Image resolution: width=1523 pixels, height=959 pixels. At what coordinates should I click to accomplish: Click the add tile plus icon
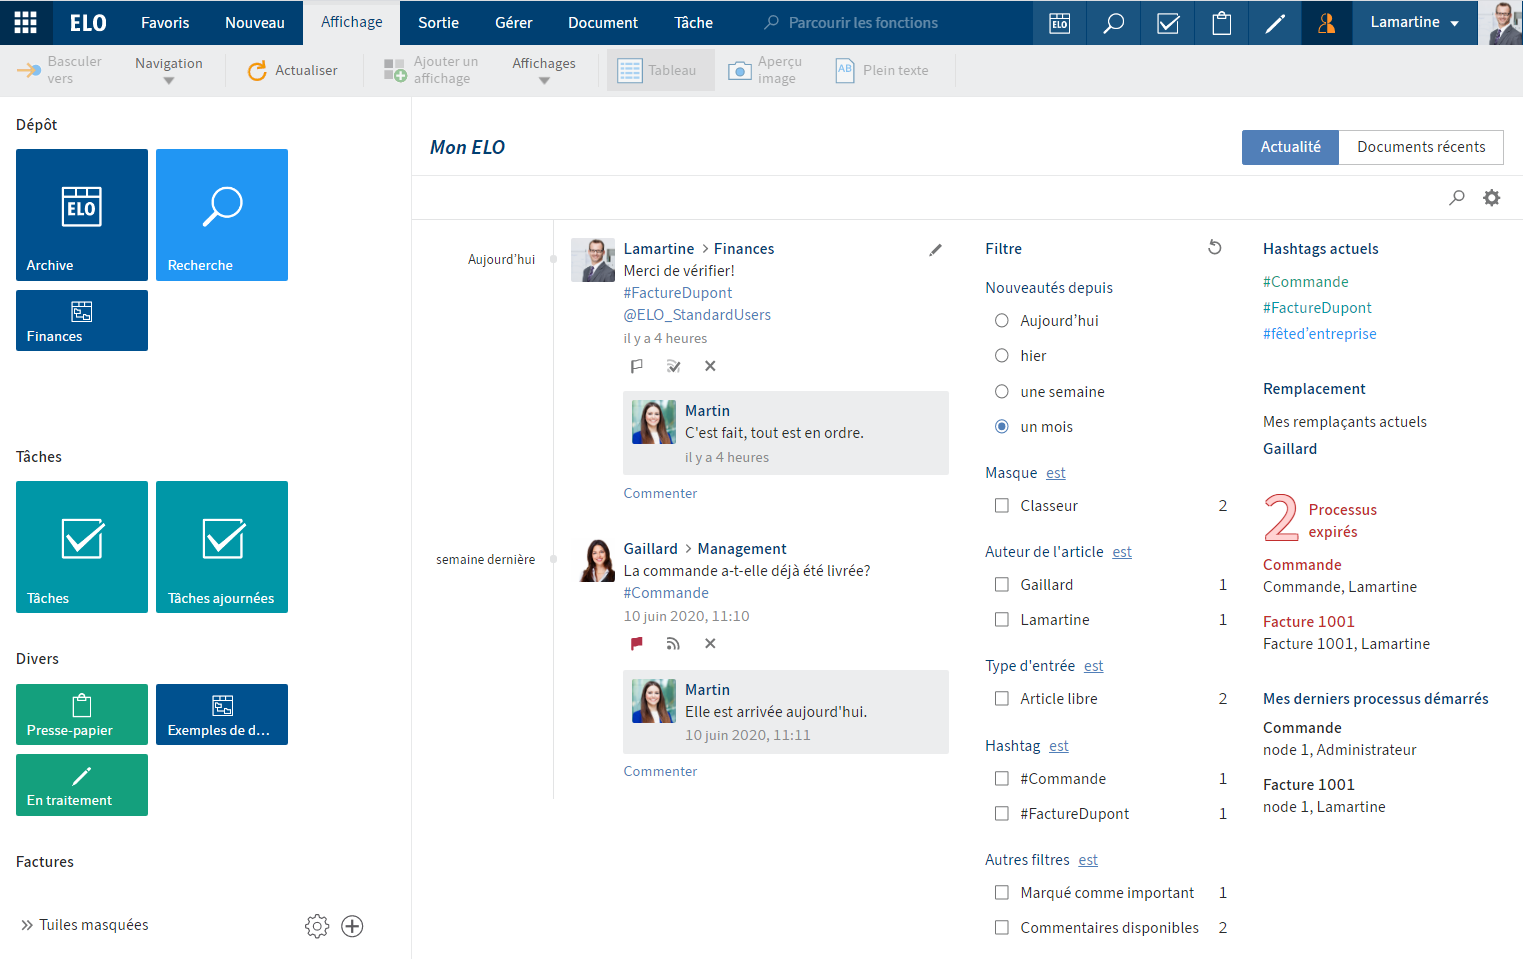(352, 926)
